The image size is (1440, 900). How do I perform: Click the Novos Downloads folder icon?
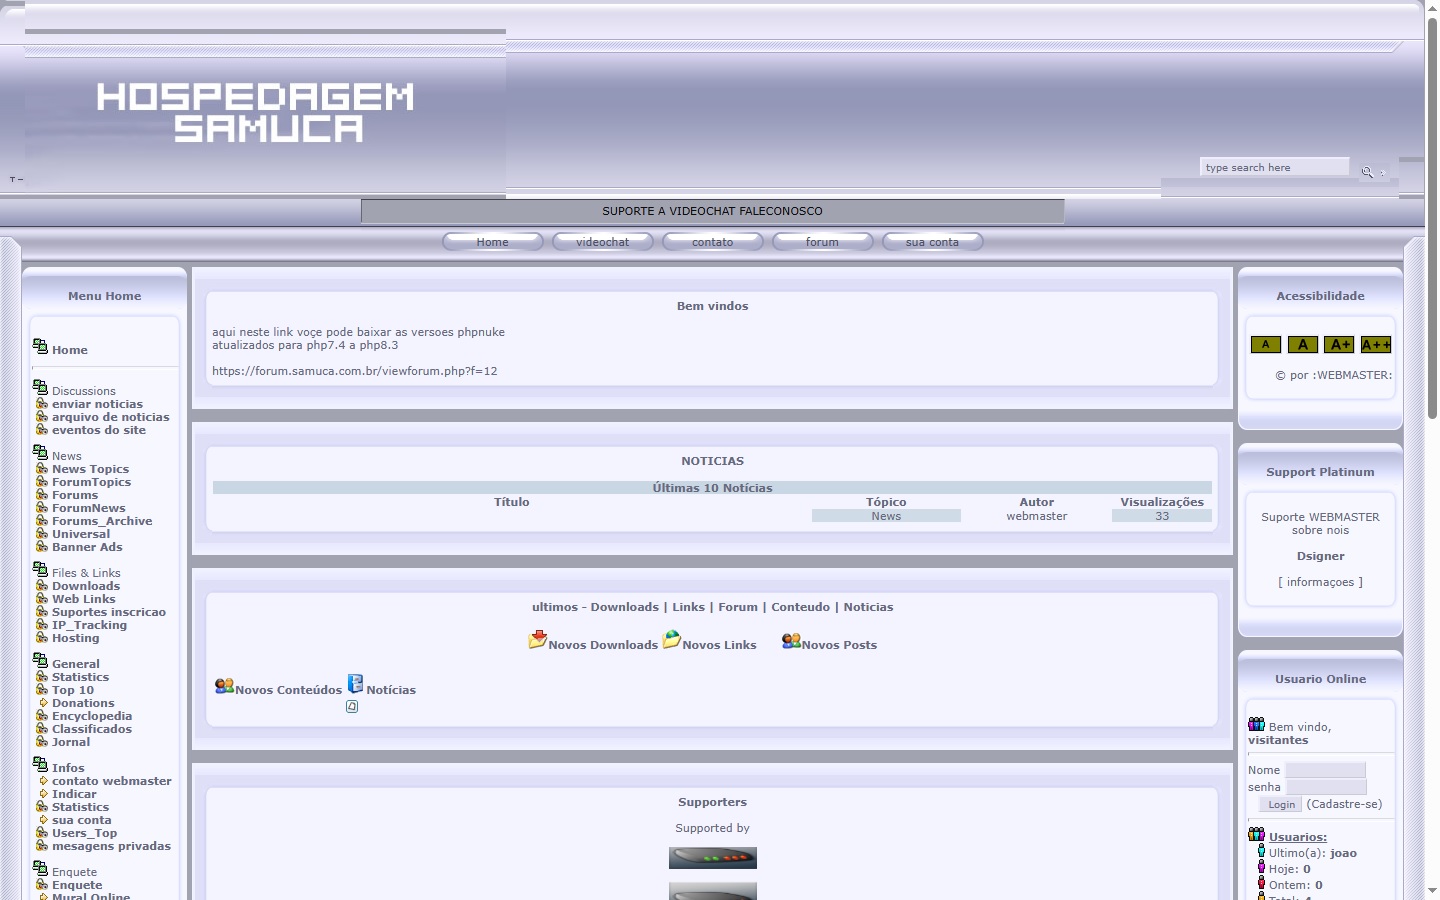click(538, 640)
